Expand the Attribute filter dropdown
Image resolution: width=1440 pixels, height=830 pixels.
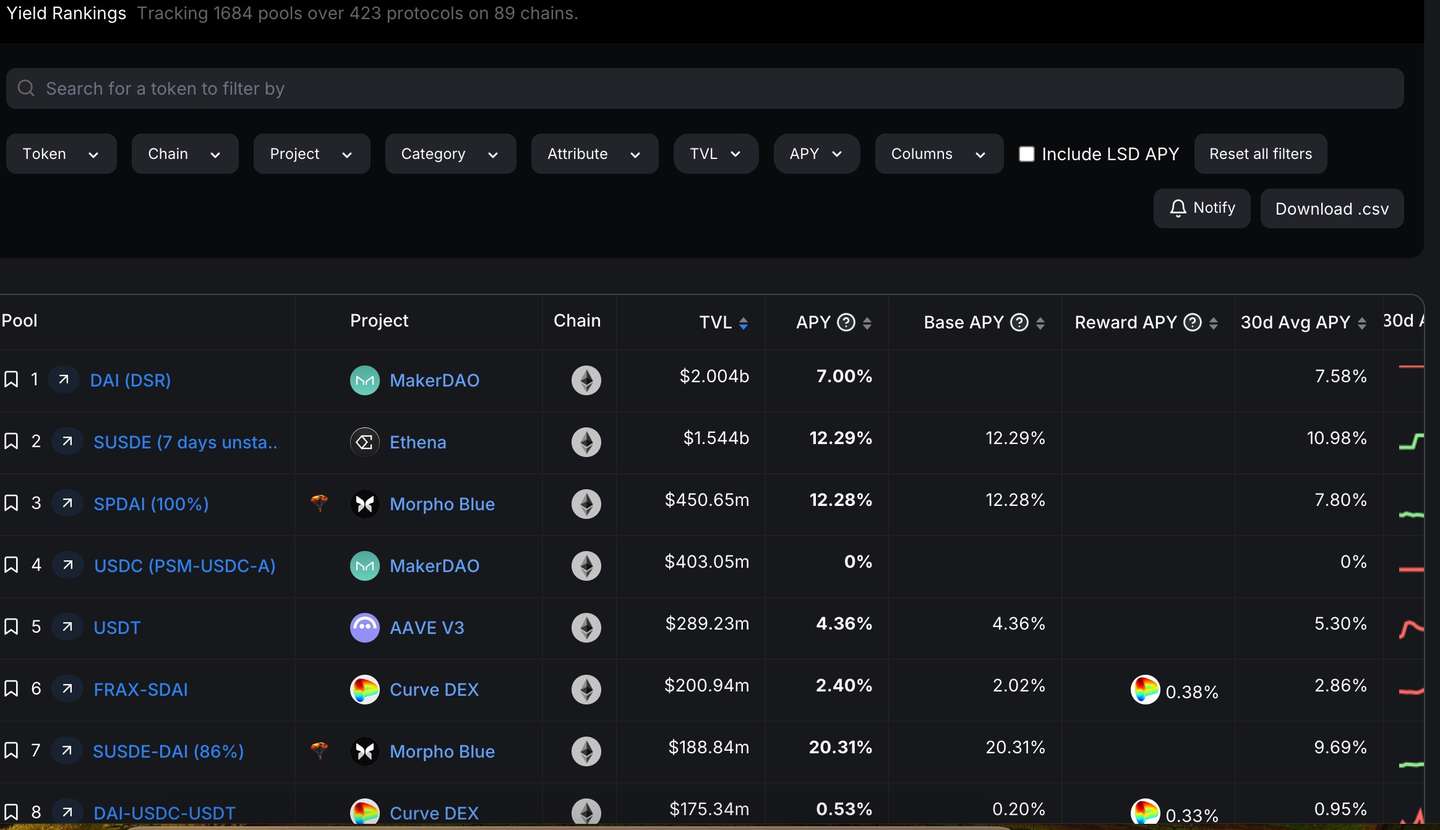pyautogui.click(x=595, y=154)
